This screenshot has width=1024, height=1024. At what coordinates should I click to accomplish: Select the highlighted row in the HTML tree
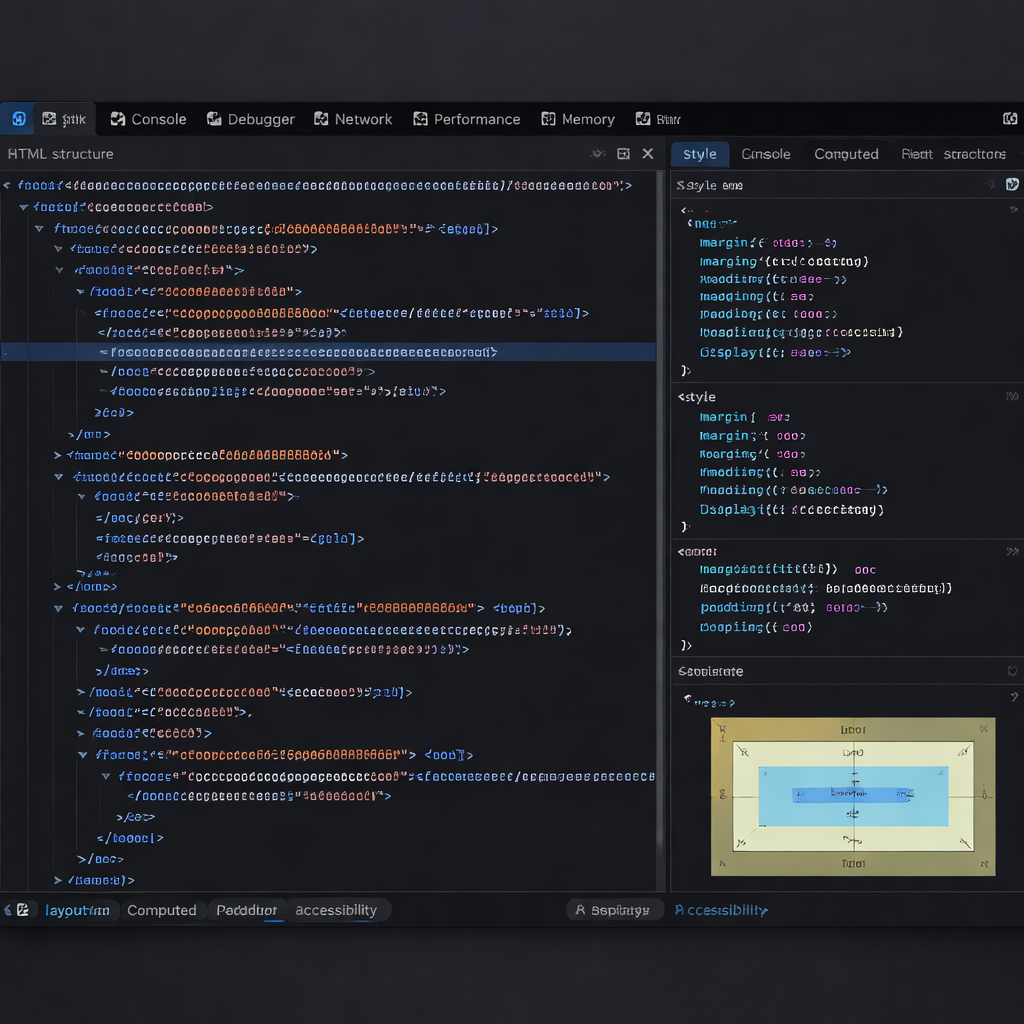(300, 352)
